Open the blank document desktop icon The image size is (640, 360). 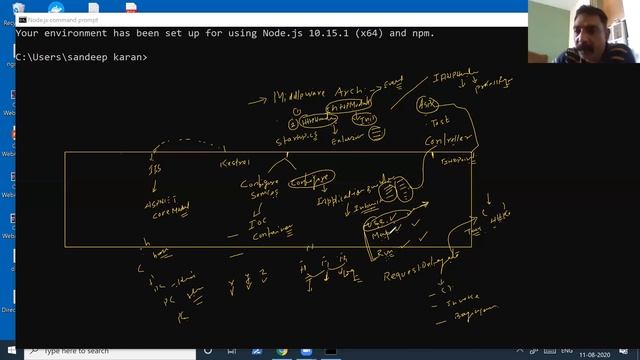(x=93, y=7)
